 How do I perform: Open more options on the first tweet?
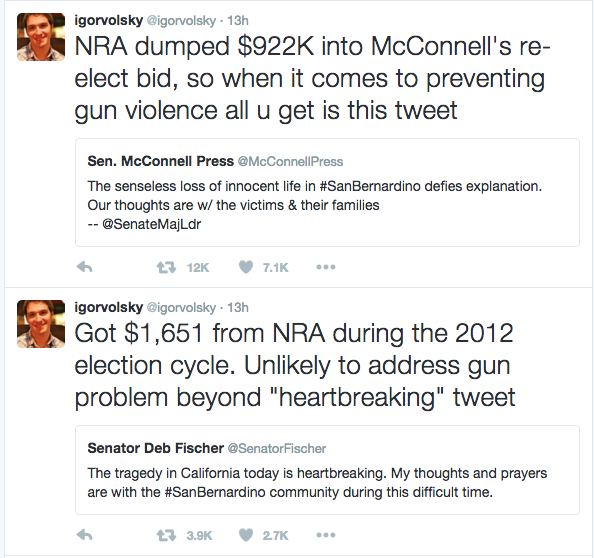326,267
